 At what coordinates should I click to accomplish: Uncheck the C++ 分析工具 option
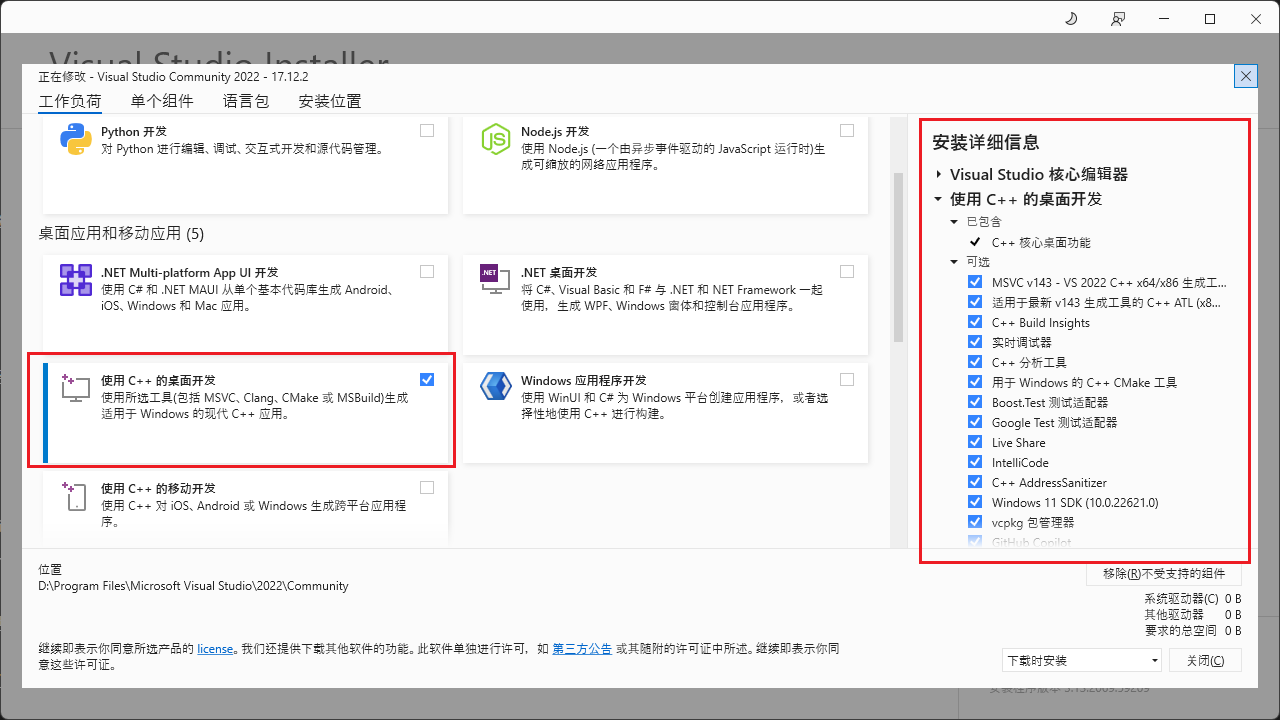(975, 362)
